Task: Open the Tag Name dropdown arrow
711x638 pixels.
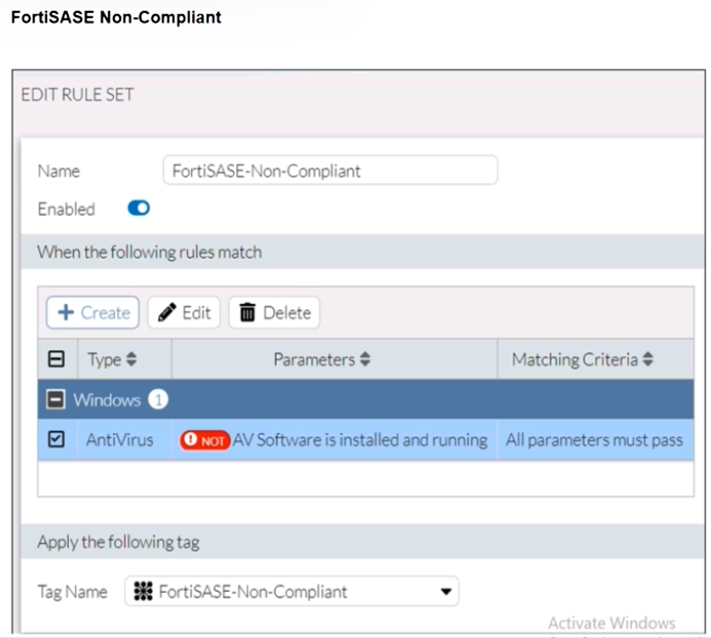Action: click(x=445, y=592)
